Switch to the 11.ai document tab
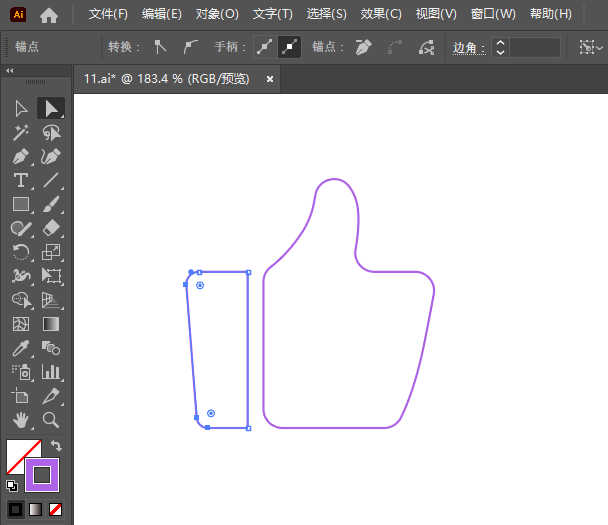608x525 pixels. (167, 79)
